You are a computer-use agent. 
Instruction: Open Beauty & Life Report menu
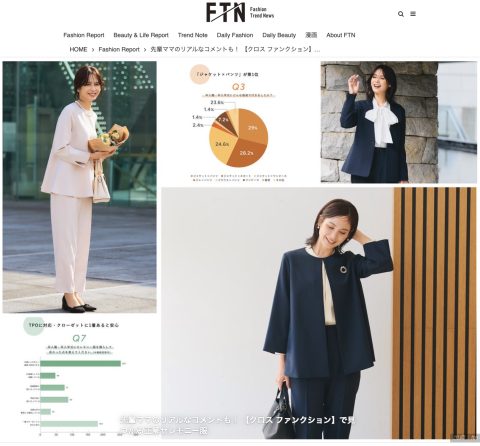click(x=141, y=35)
